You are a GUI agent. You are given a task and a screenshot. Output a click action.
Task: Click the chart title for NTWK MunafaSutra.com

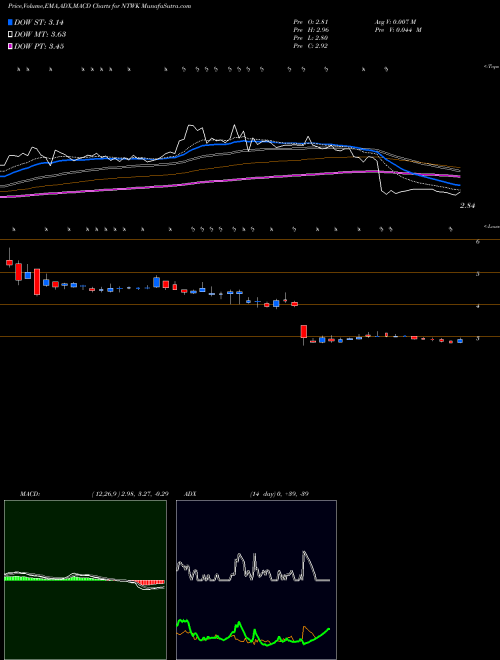(99, 6)
